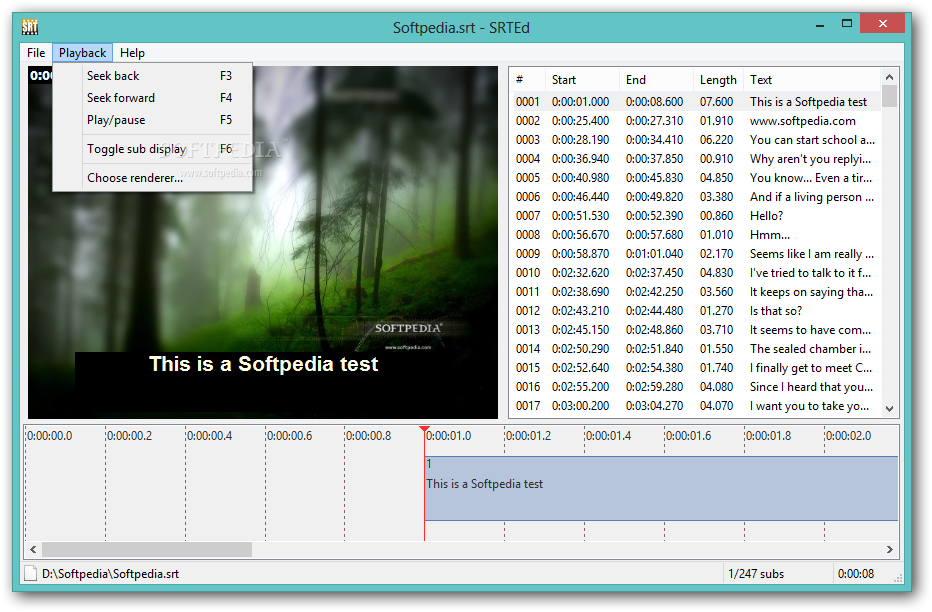Screen dimensions: 932x612
Task: Select row 0010 'I've tried to talk to it f...'
Action: (x=697, y=273)
